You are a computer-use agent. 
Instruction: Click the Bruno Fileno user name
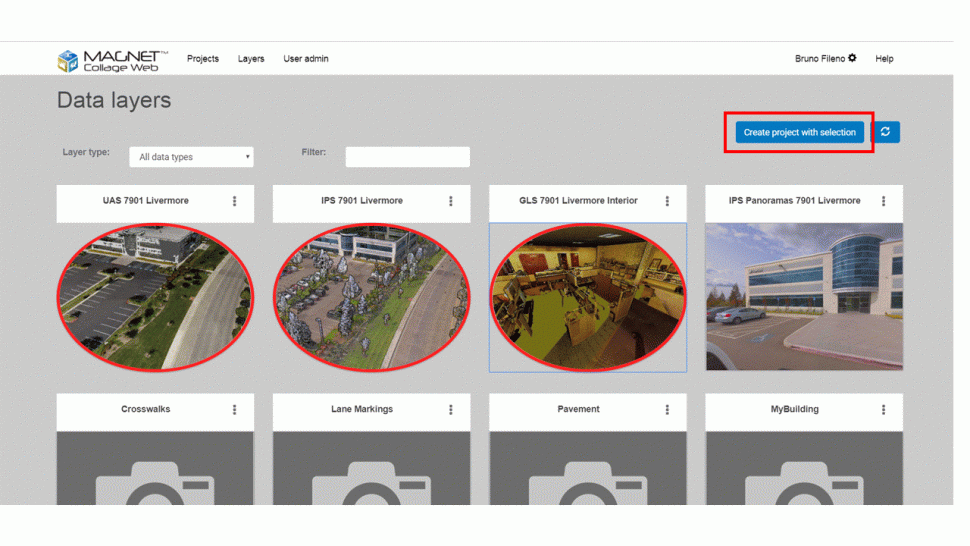tap(820, 59)
